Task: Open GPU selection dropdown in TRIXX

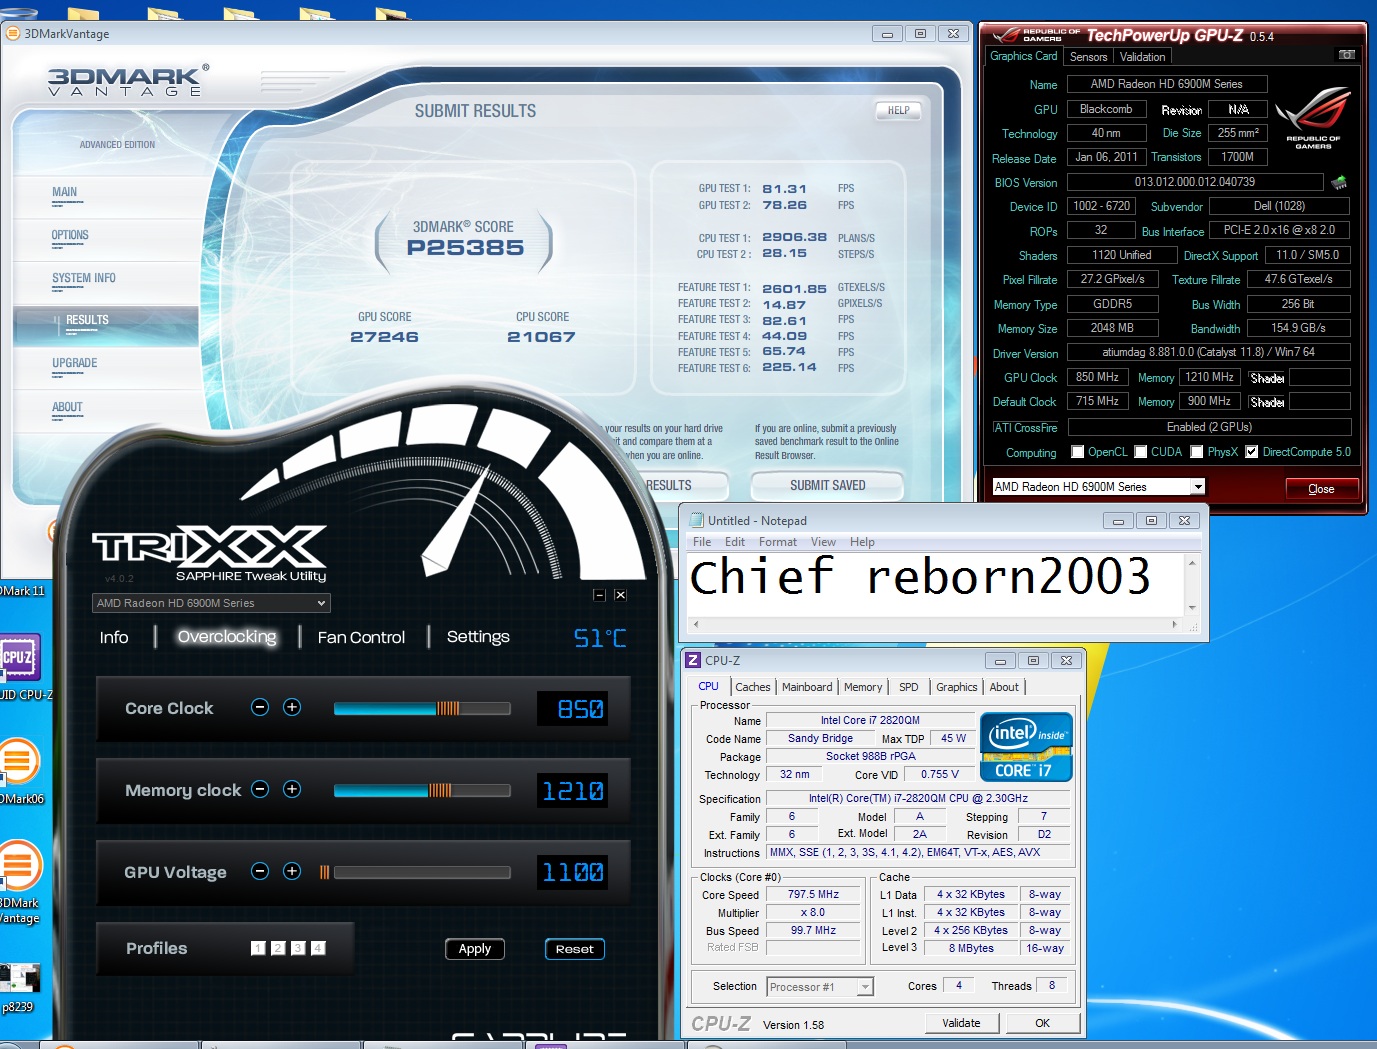Action: [x=211, y=603]
